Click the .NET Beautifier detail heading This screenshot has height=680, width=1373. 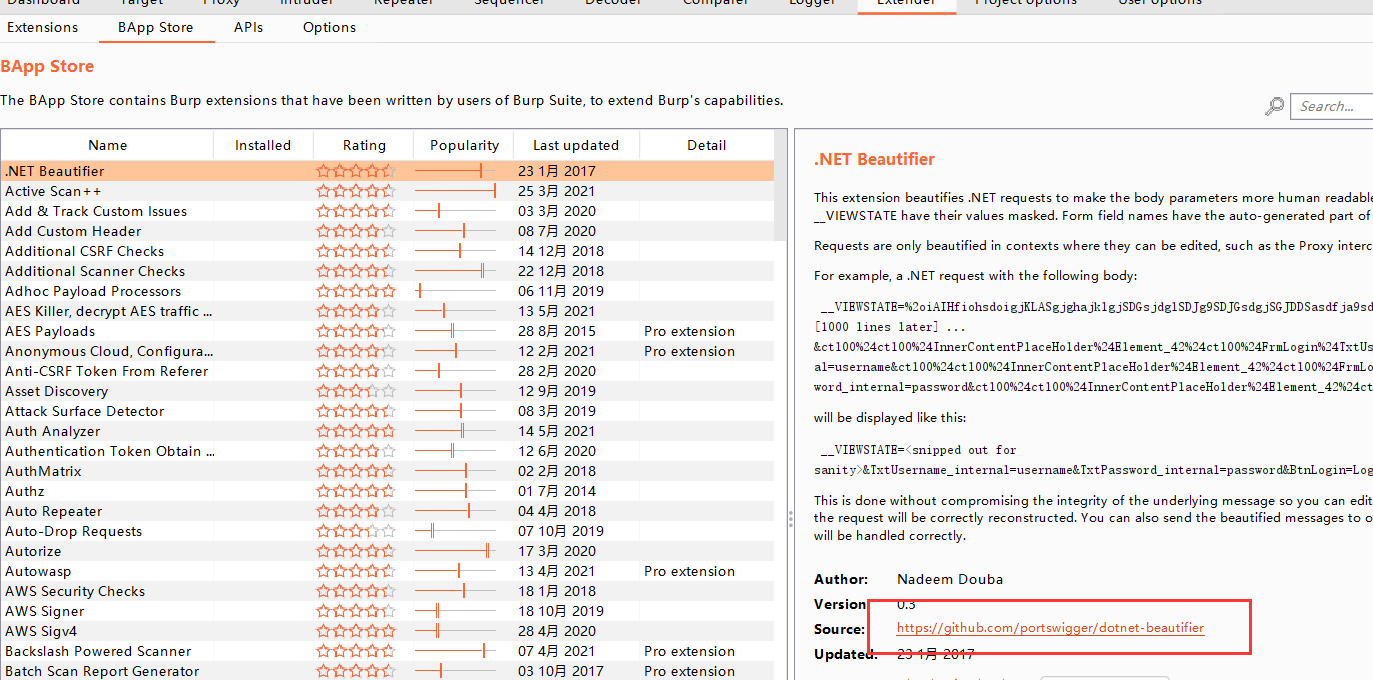point(874,159)
